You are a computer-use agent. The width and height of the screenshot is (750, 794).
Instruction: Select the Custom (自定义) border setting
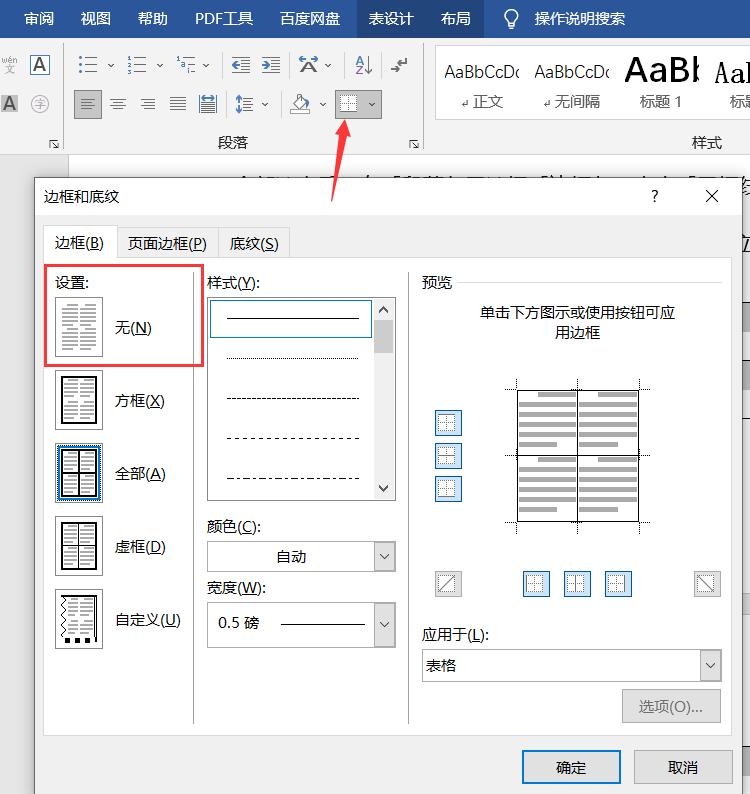(x=79, y=619)
